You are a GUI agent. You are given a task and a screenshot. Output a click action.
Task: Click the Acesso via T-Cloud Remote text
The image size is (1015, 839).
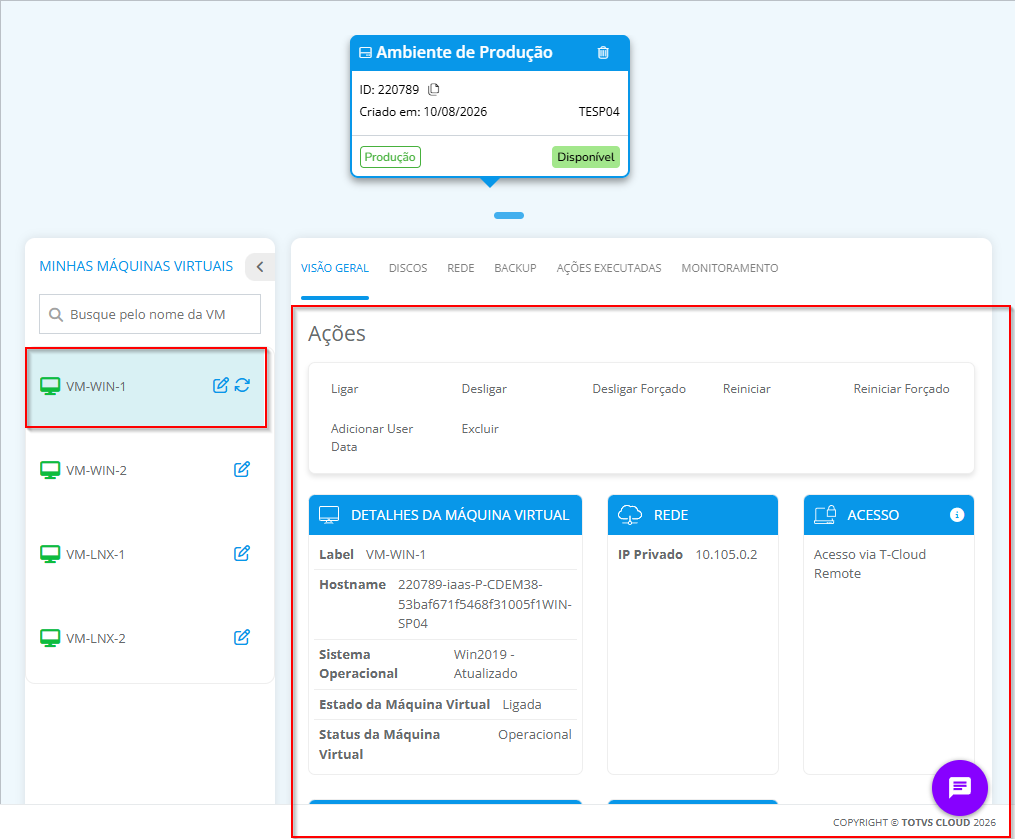(x=869, y=564)
